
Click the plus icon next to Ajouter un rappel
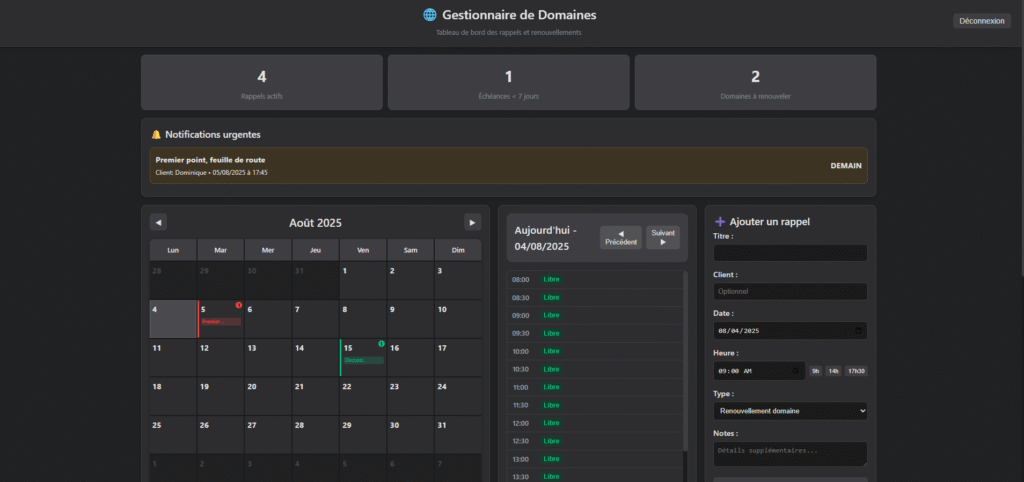[x=720, y=221]
